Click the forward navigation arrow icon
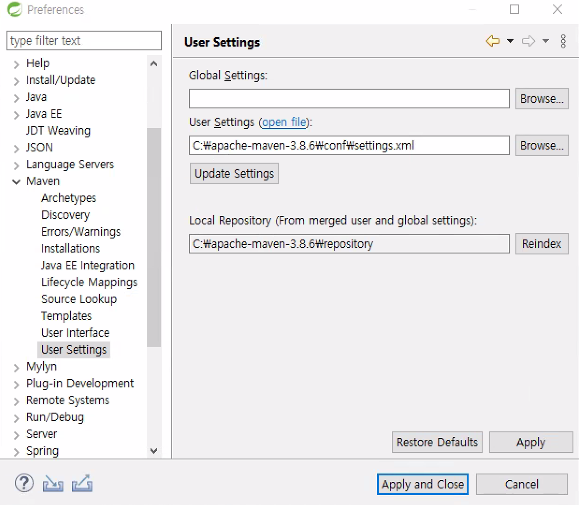Screen dimensions: 579x505 pos(528,41)
